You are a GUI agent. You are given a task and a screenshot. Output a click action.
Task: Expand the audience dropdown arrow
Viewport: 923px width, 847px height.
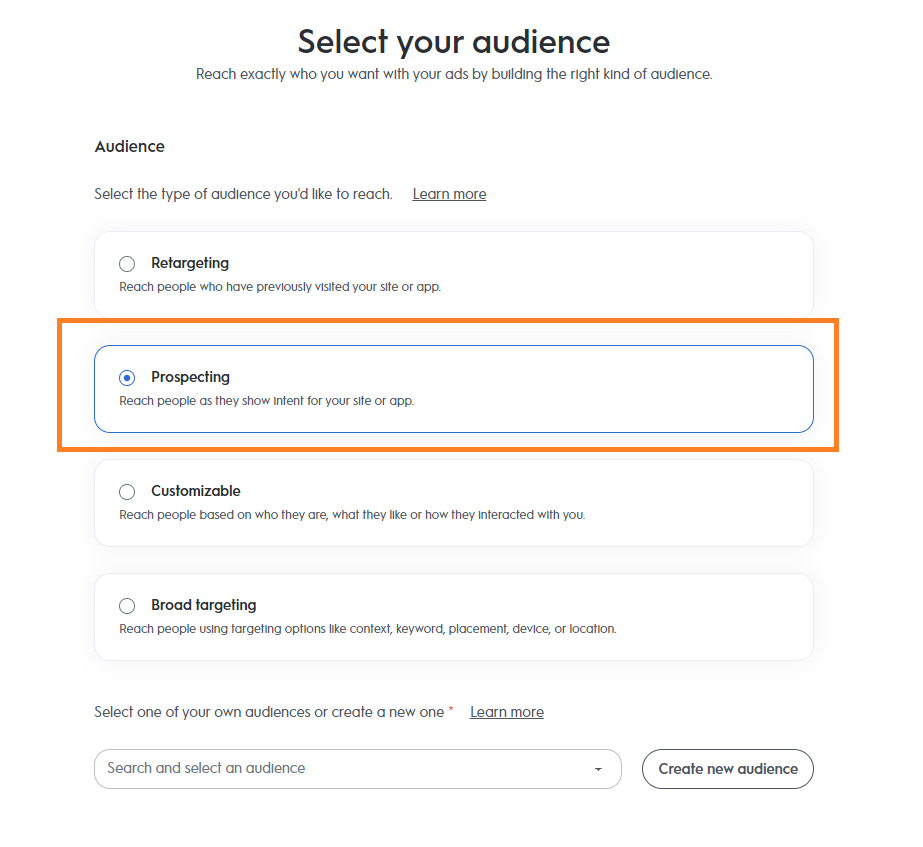[598, 769]
